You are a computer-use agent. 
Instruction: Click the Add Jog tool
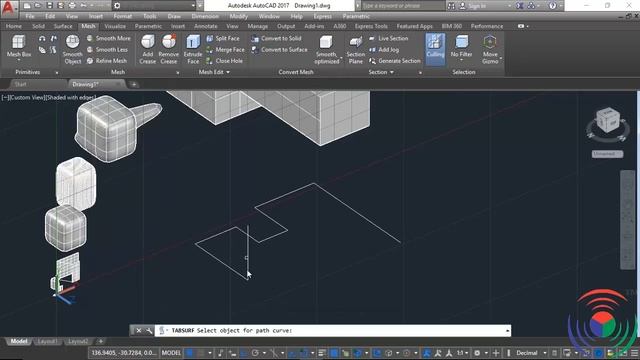[384, 49]
